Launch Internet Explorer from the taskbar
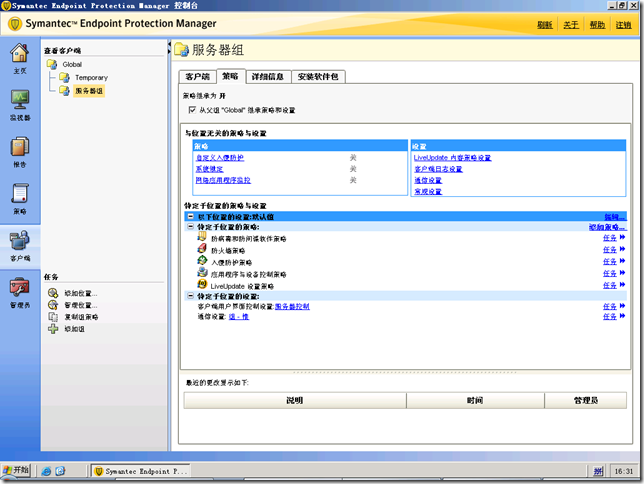 (46, 471)
